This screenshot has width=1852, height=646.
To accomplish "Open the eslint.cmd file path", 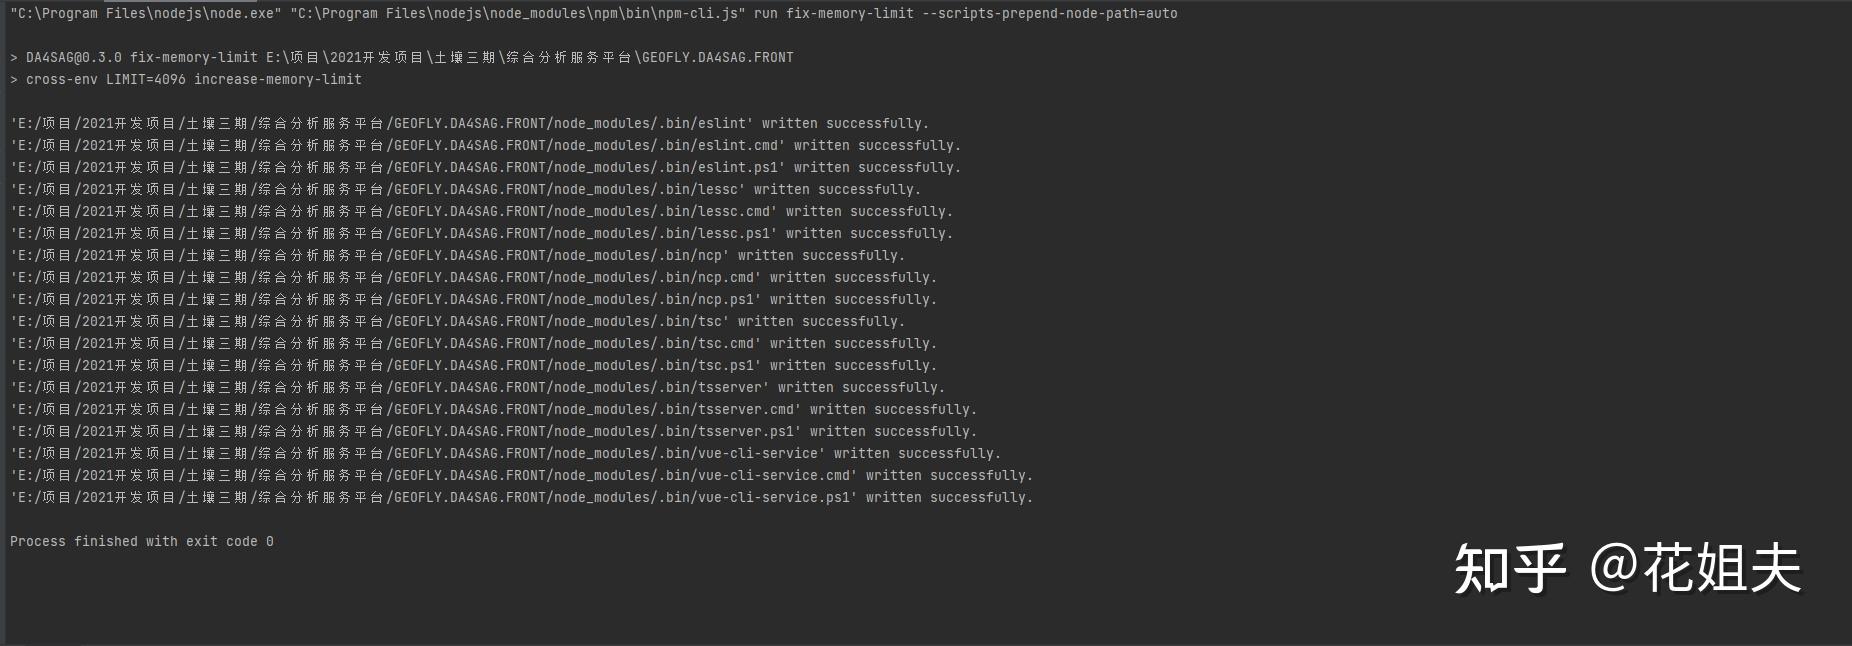I will 398,146.
